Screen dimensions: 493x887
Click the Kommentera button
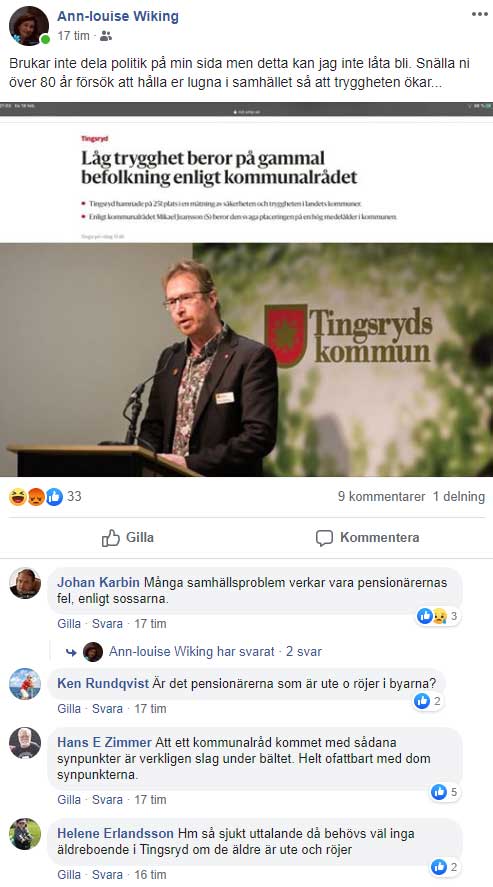pyautogui.click(x=367, y=537)
